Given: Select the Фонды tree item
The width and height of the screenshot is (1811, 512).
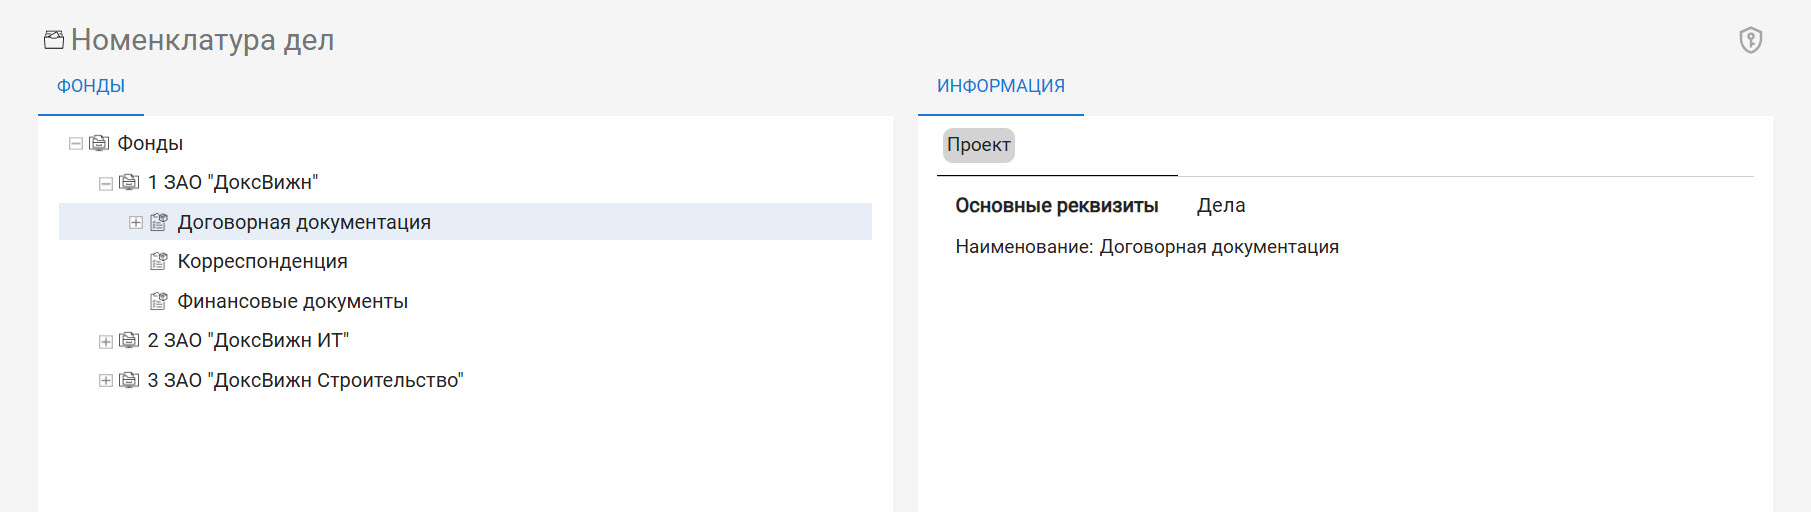Looking at the screenshot, I should 150,143.
